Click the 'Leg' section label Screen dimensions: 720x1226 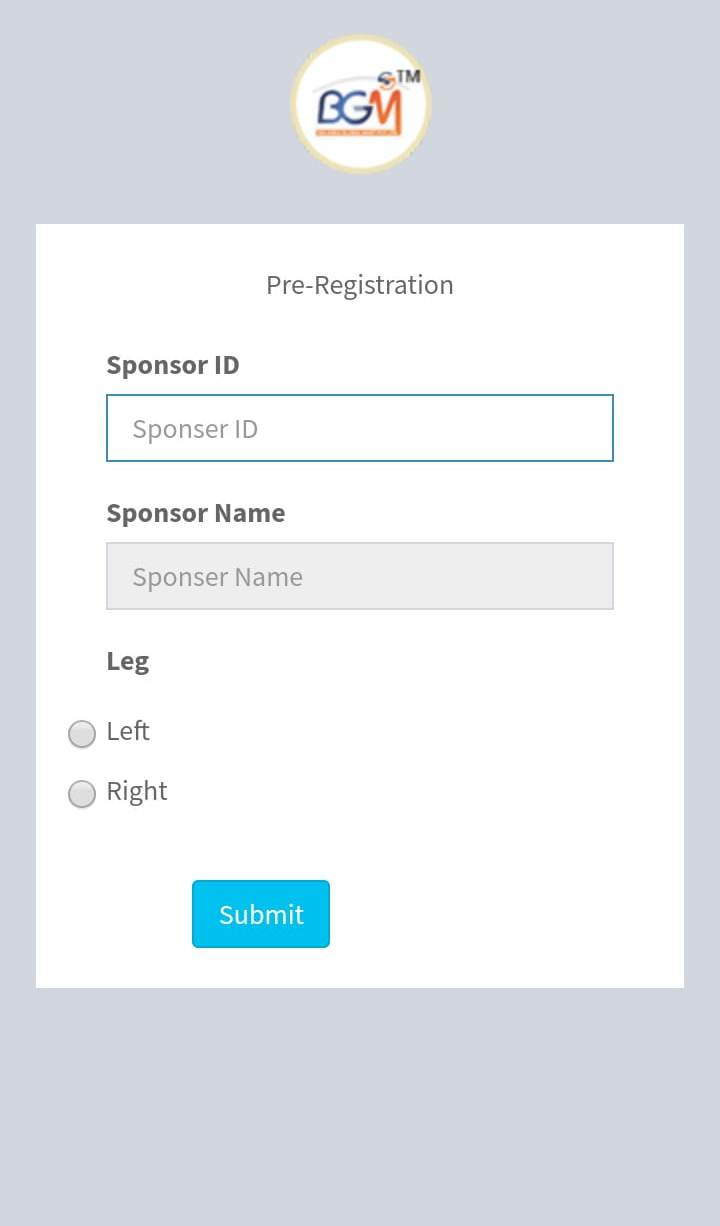tap(128, 662)
